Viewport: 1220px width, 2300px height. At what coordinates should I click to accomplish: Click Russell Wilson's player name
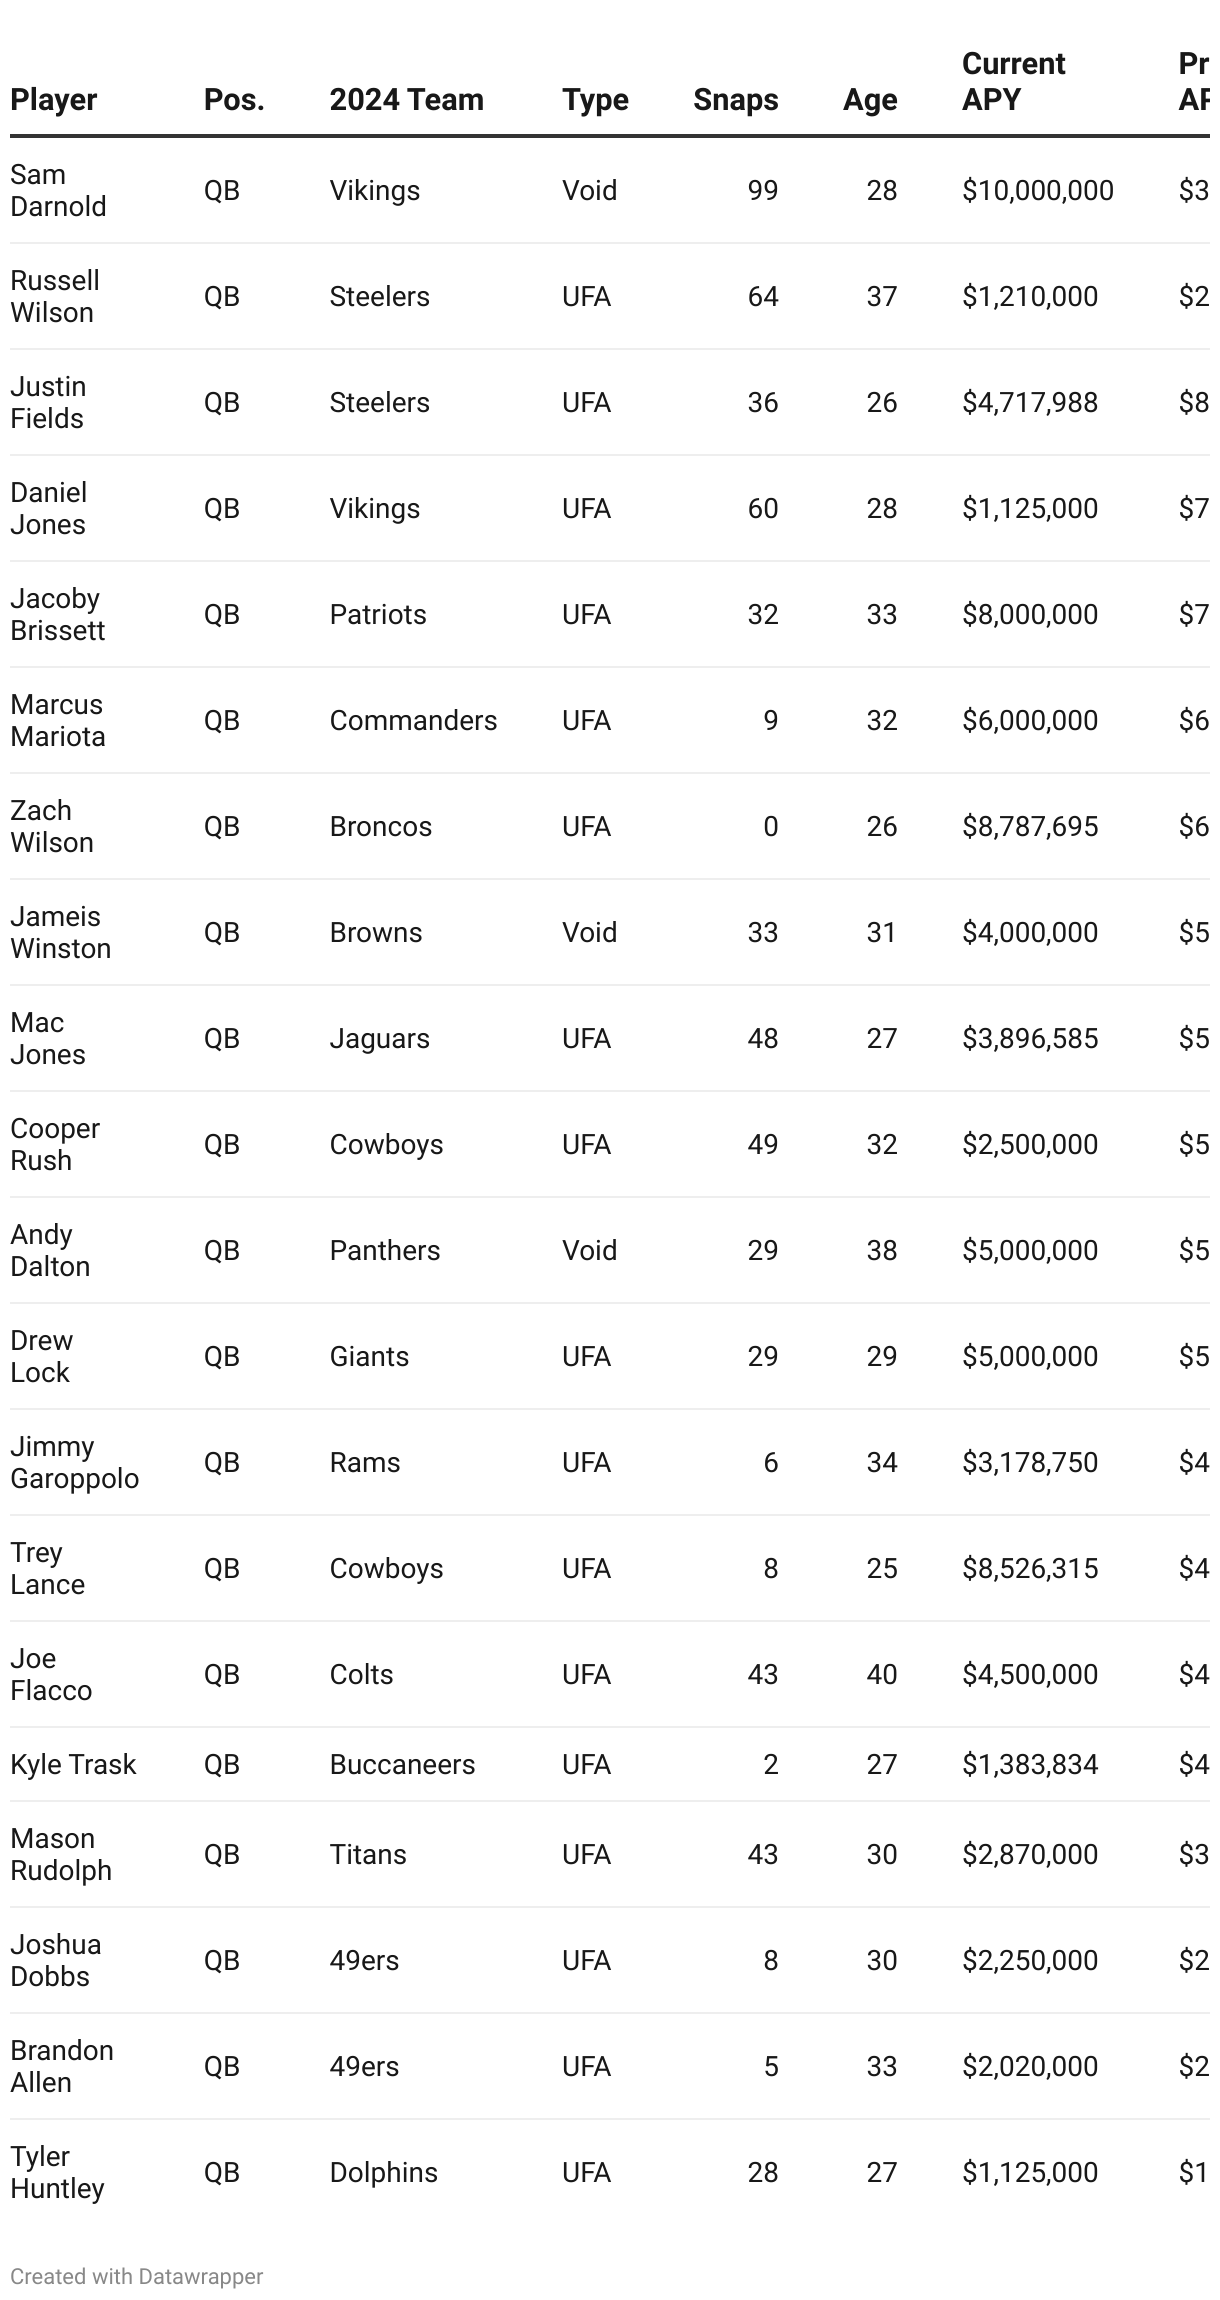55,296
